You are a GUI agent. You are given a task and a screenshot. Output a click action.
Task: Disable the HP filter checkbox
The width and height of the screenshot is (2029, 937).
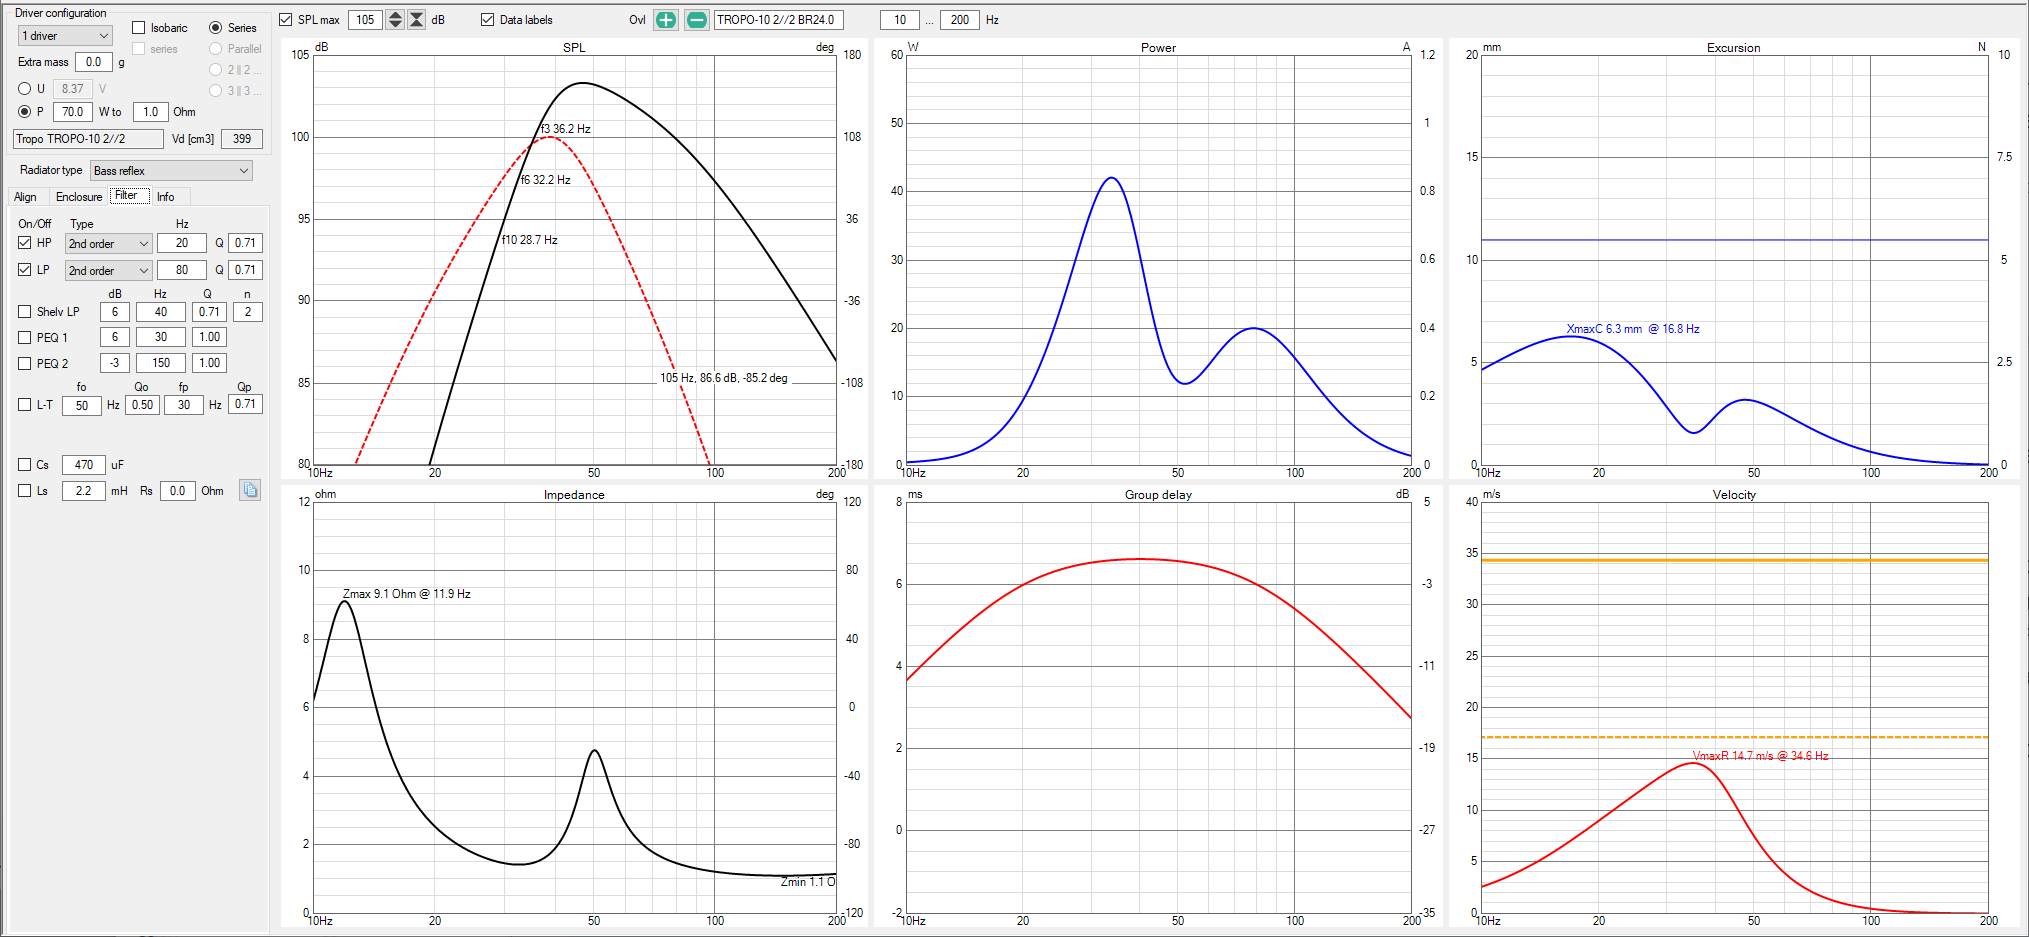coord(25,243)
